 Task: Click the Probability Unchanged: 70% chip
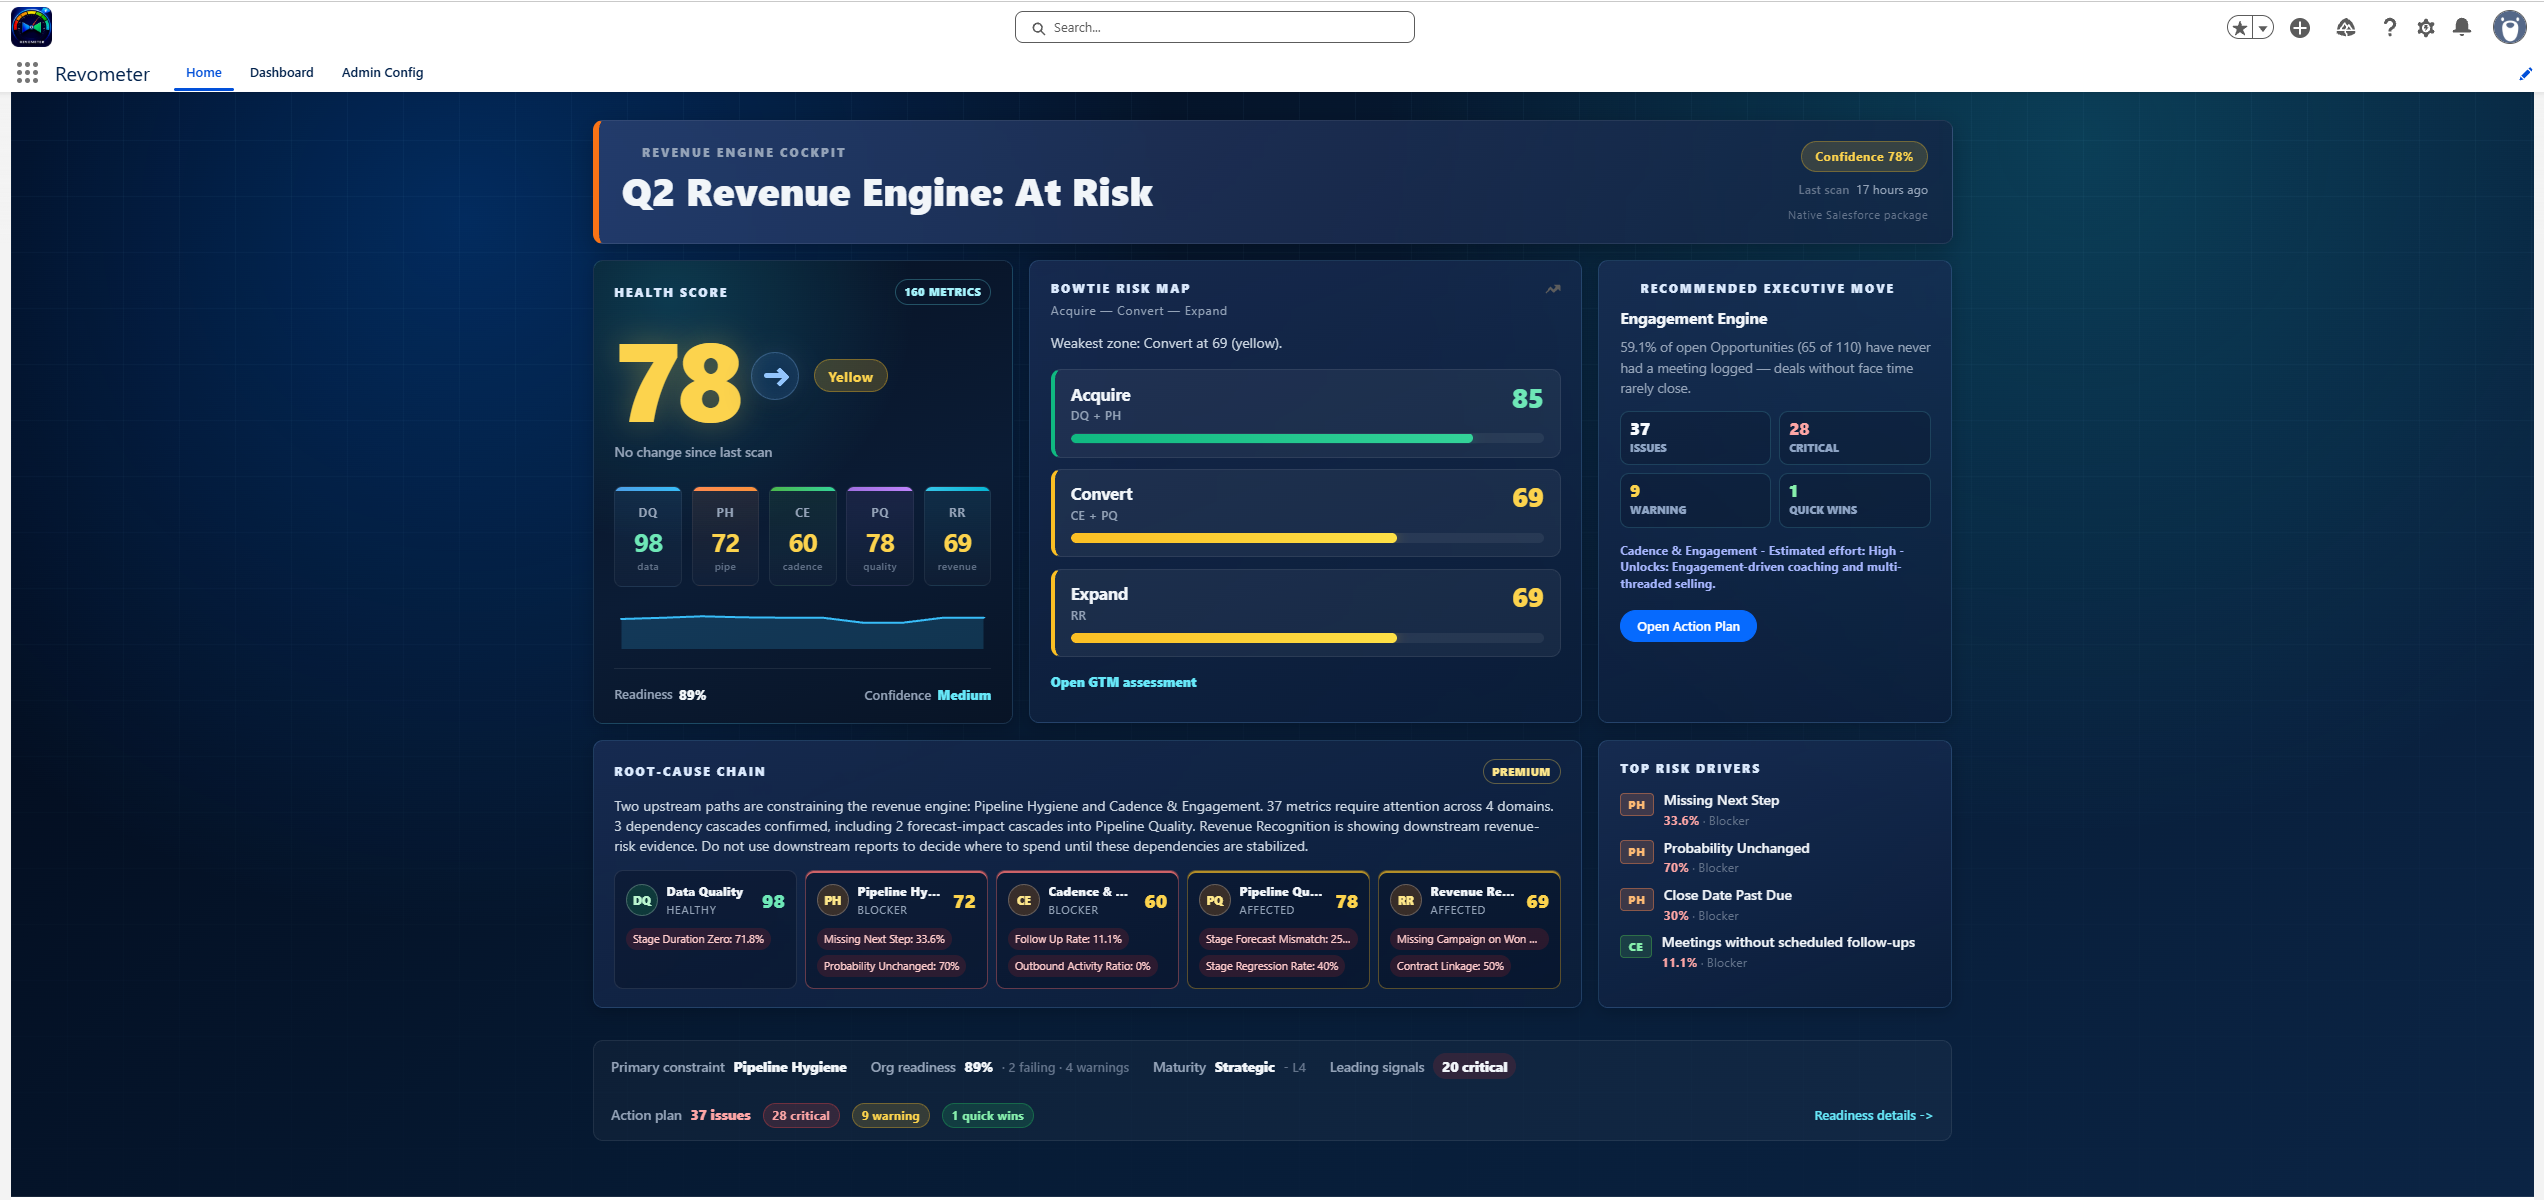[891, 966]
